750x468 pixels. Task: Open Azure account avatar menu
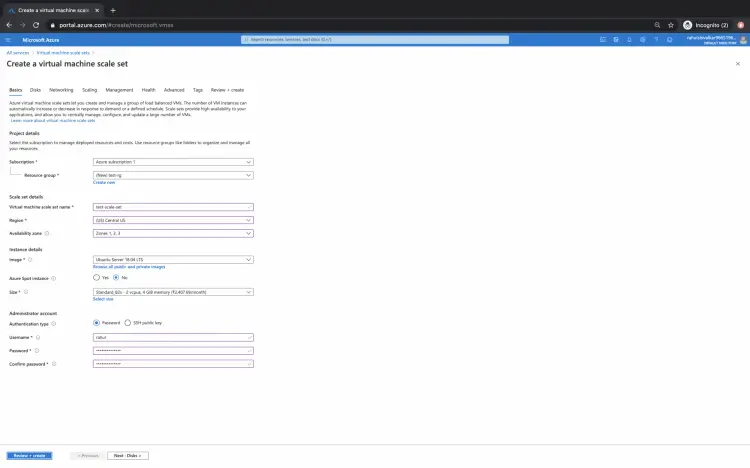coord(743,40)
